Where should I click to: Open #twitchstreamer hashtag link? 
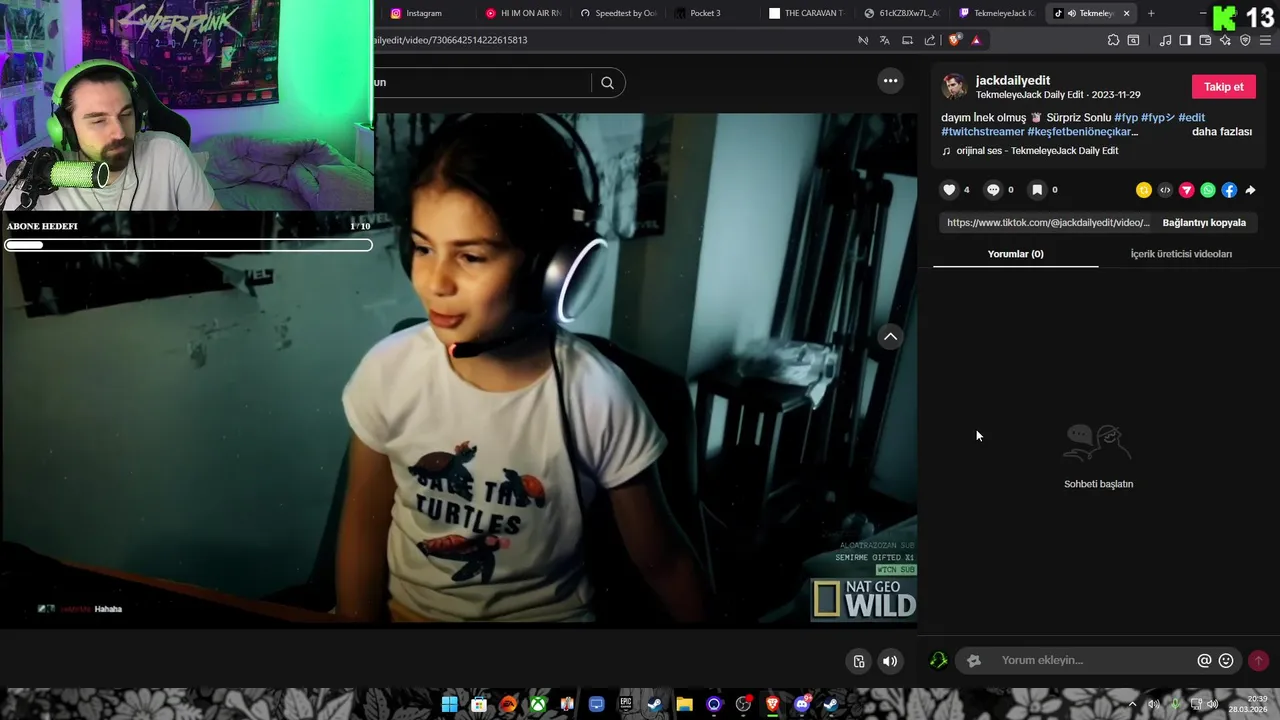click(983, 132)
